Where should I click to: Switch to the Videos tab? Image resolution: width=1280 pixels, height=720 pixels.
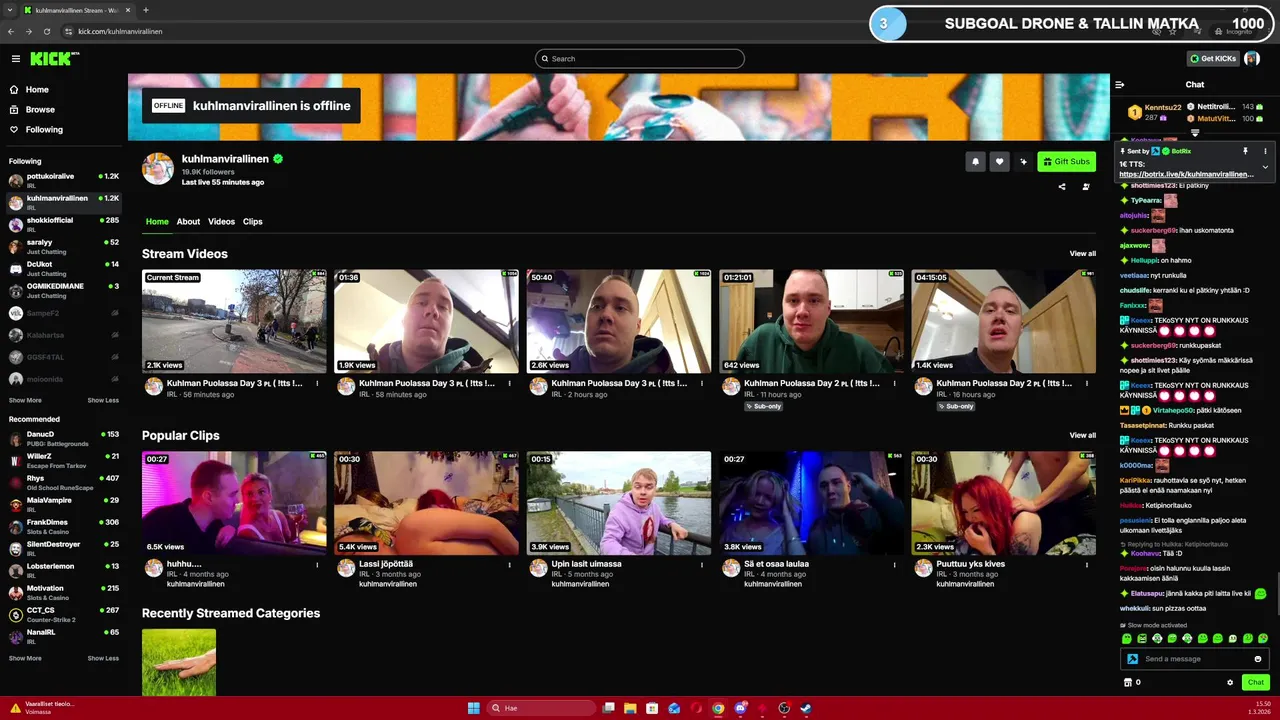coord(221,221)
